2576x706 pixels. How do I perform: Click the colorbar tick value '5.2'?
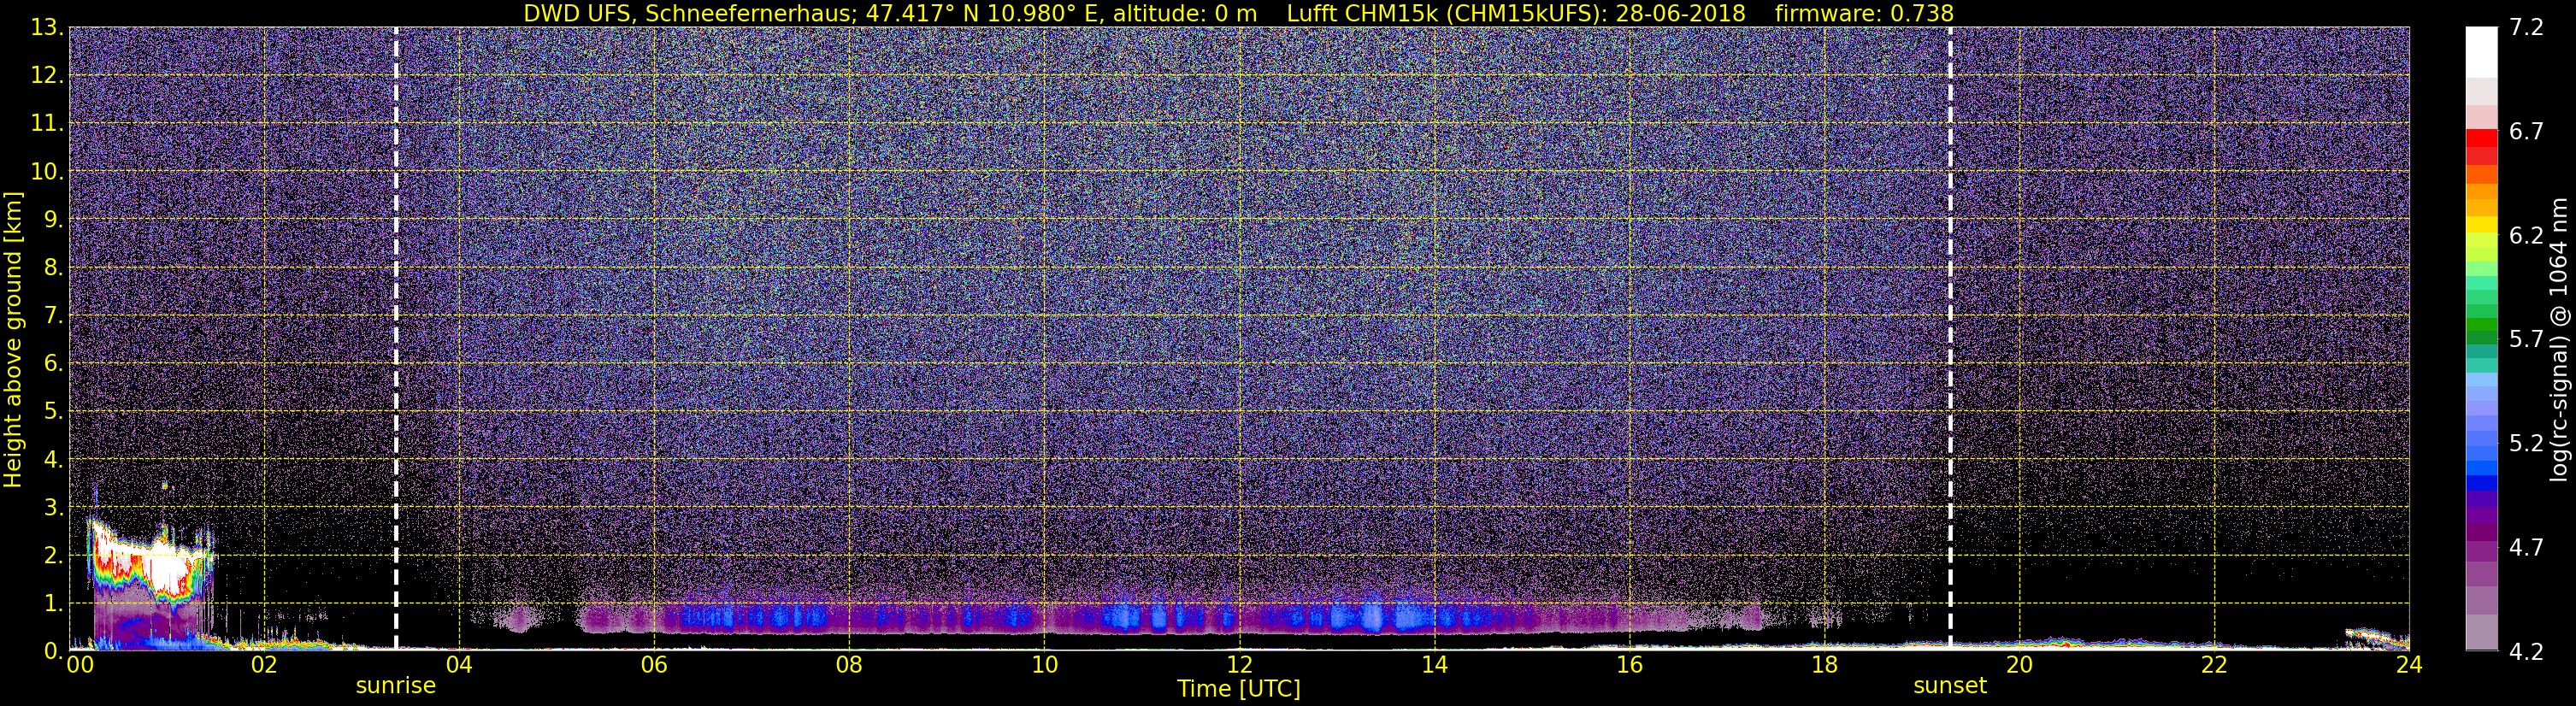coord(2526,444)
